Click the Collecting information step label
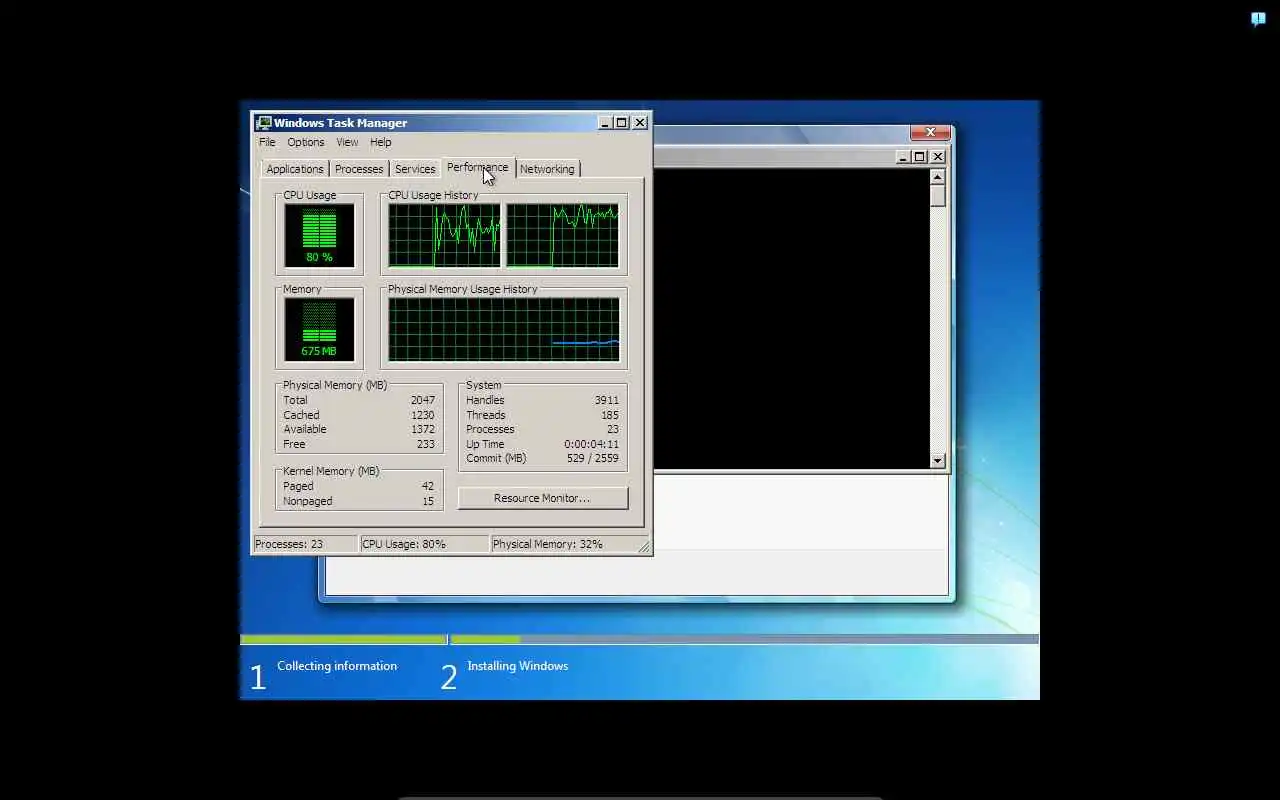The width and height of the screenshot is (1280, 800). tap(337, 666)
